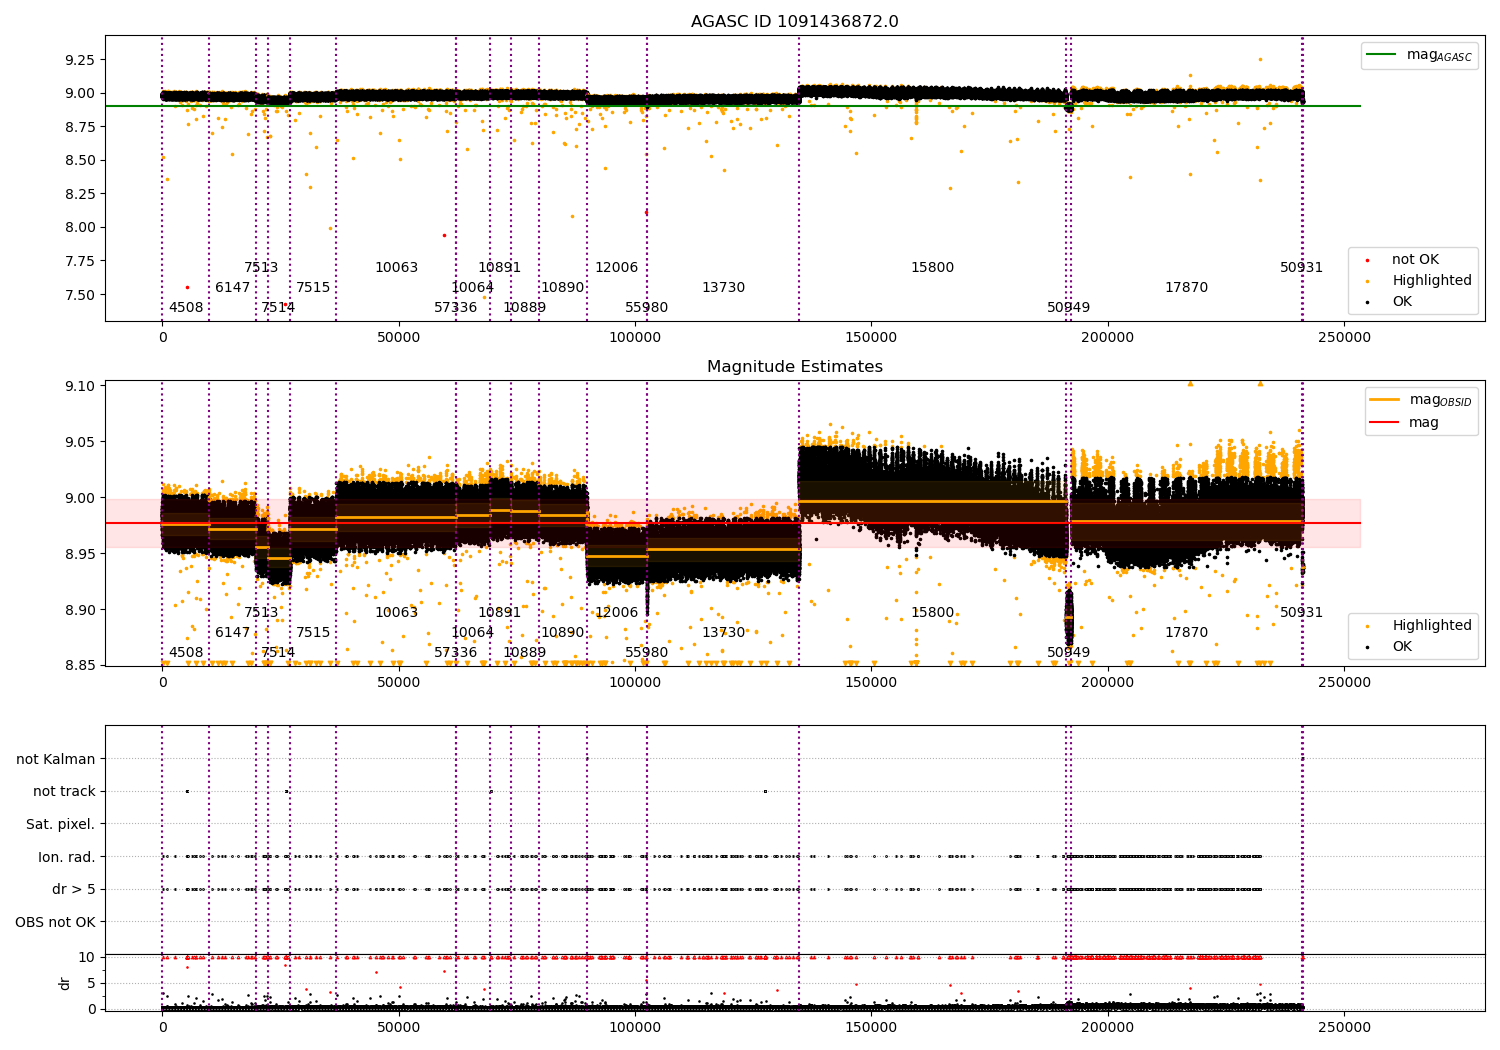Click obsid label 6147 in Magnitude Estimates plot
1500x1050 pixels.
pyautogui.click(x=232, y=633)
